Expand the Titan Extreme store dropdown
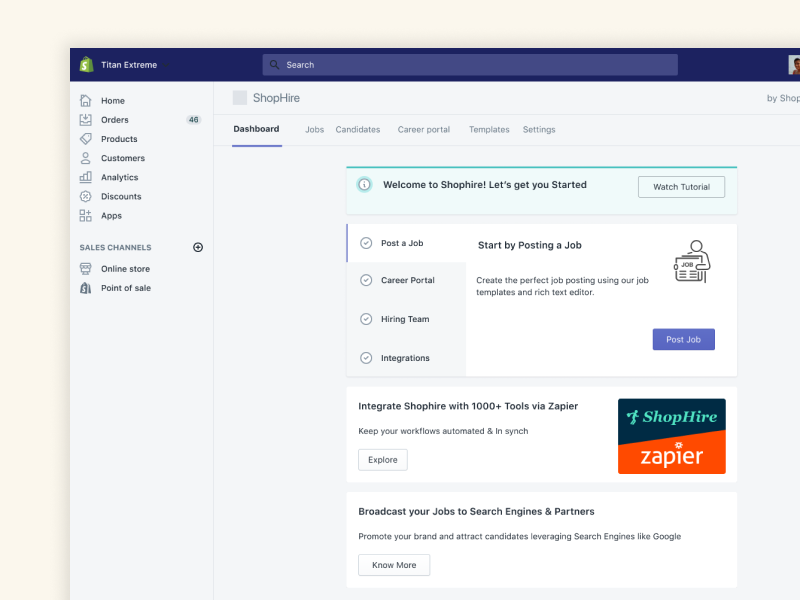The width and height of the screenshot is (800, 600). (166, 65)
